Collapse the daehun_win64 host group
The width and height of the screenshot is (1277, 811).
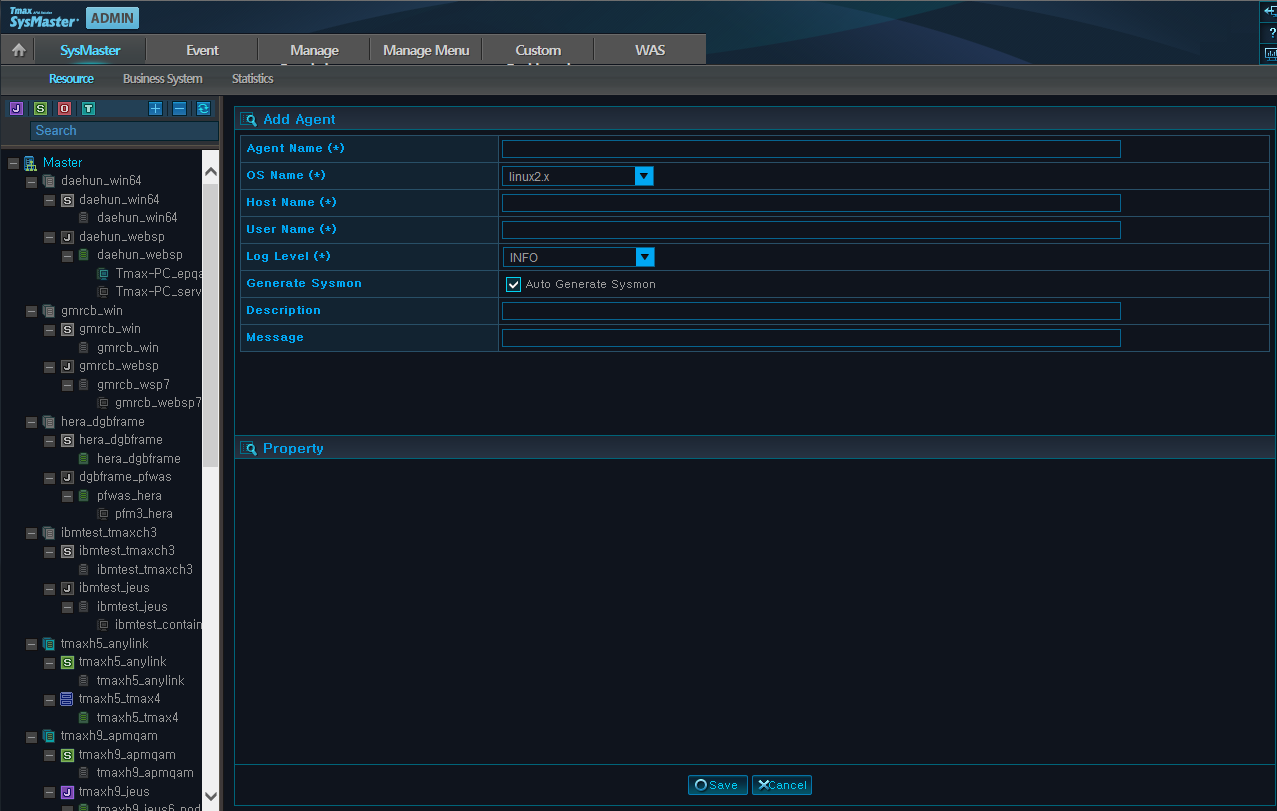(x=31, y=182)
